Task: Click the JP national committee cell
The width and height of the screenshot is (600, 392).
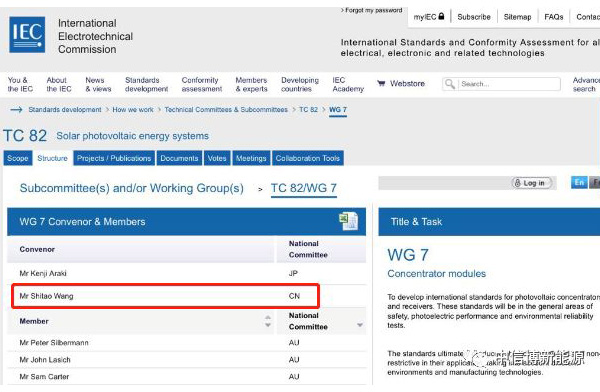Action: click(293, 273)
